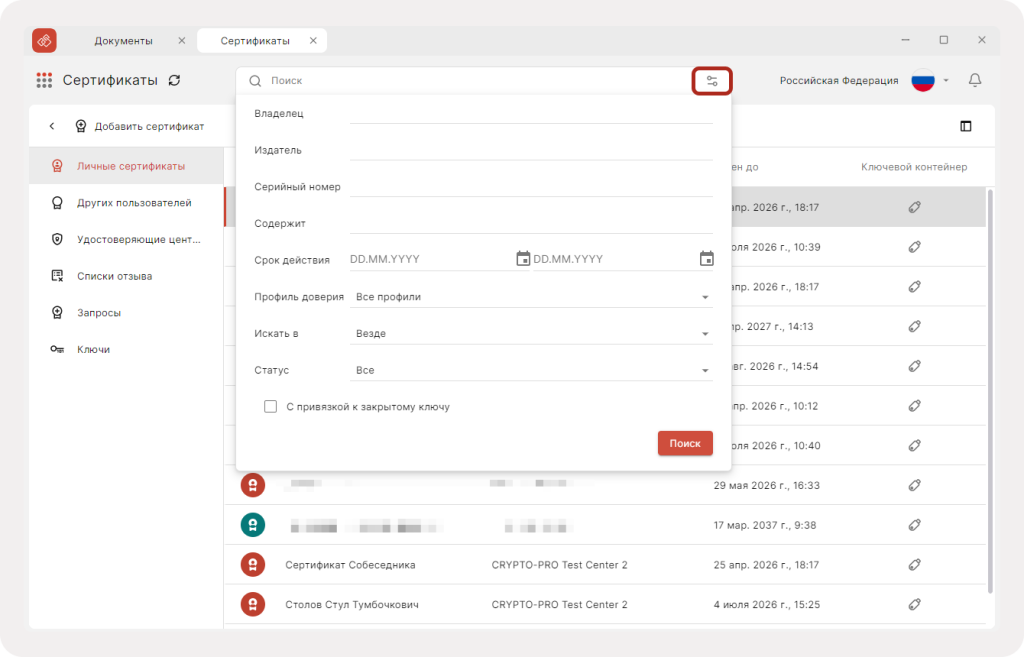Image resolution: width=1024 pixels, height=657 pixels.
Task: Toggle the advanced search filter icon
Action: pos(712,81)
